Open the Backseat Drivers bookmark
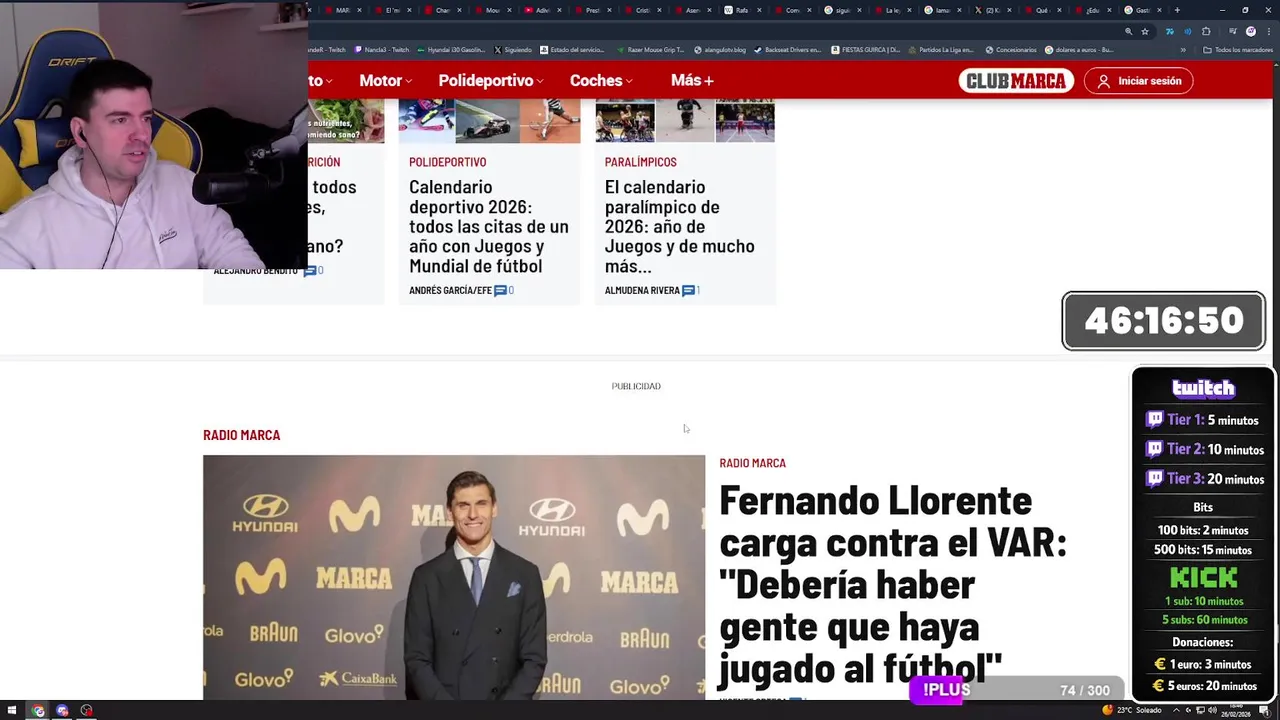 click(788, 49)
